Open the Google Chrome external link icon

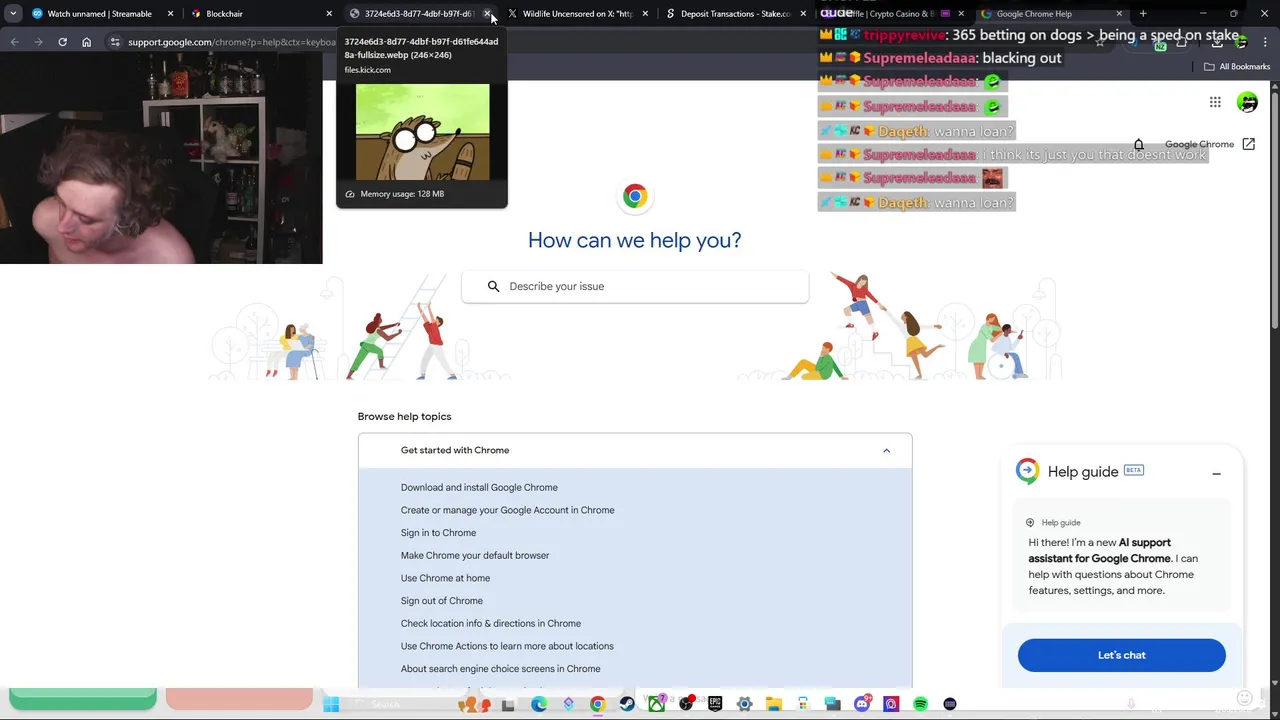(1248, 144)
